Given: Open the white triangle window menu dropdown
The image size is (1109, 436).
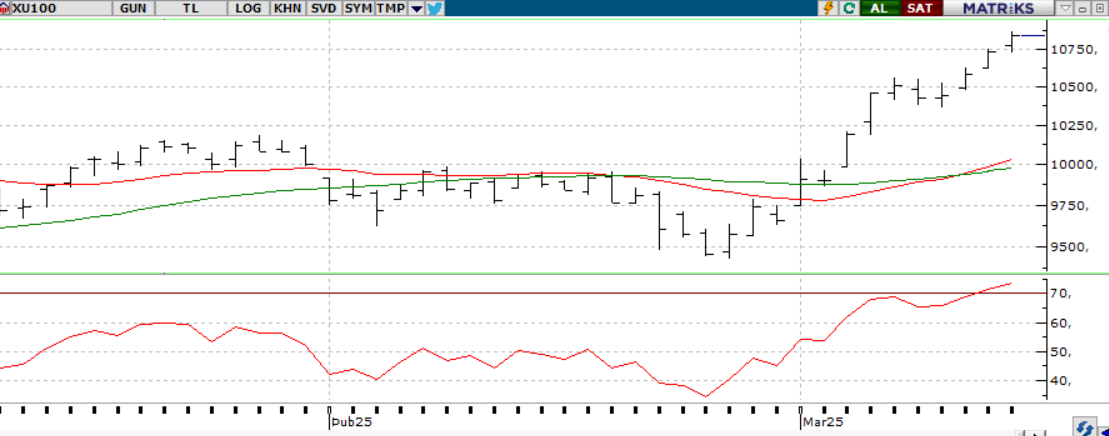Looking at the screenshot, I should click(x=1066, y=8).
